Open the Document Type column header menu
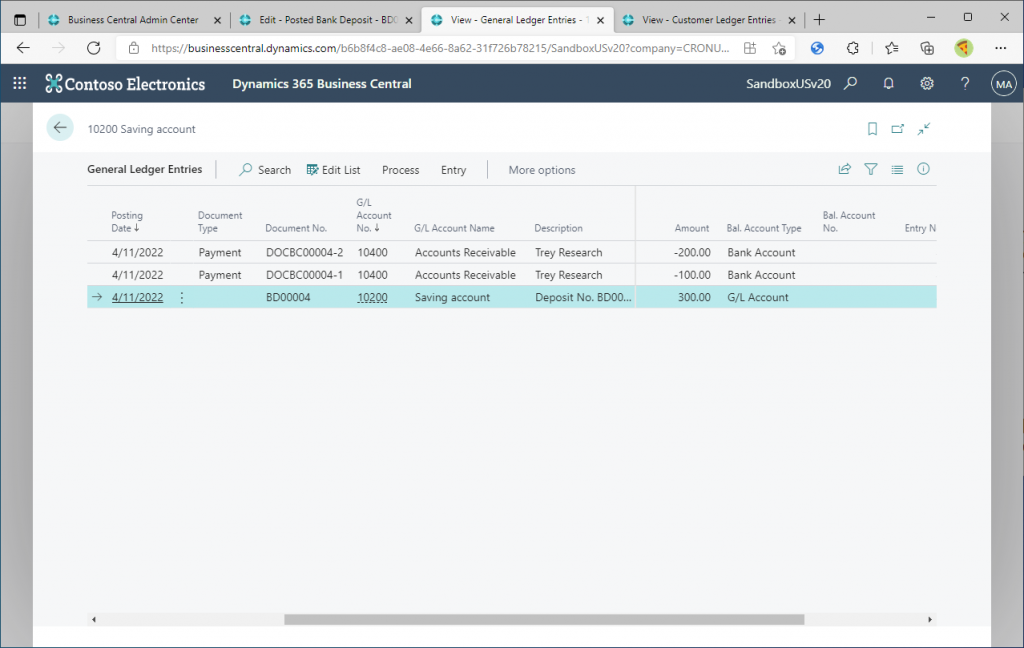 tap(219, 221)
